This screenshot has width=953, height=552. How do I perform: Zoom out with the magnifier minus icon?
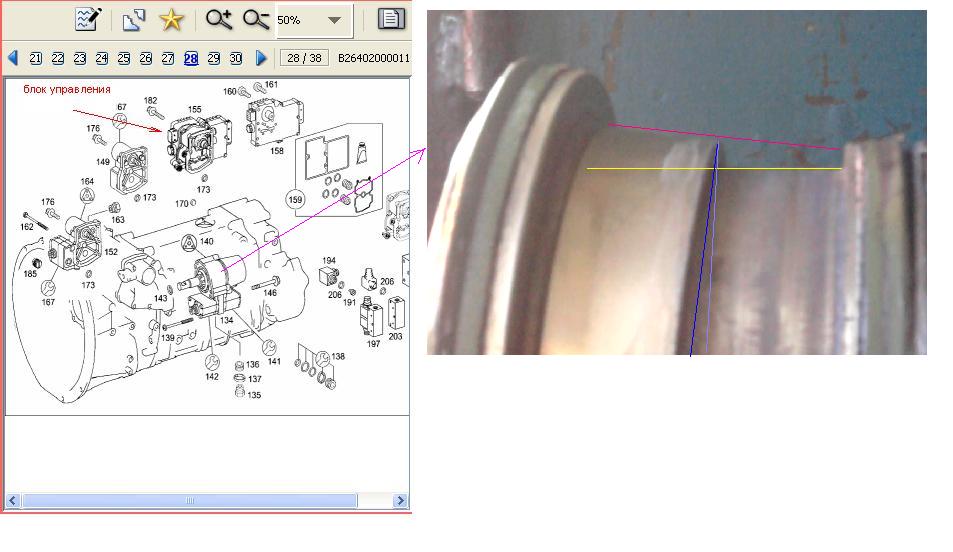point(255,19)
